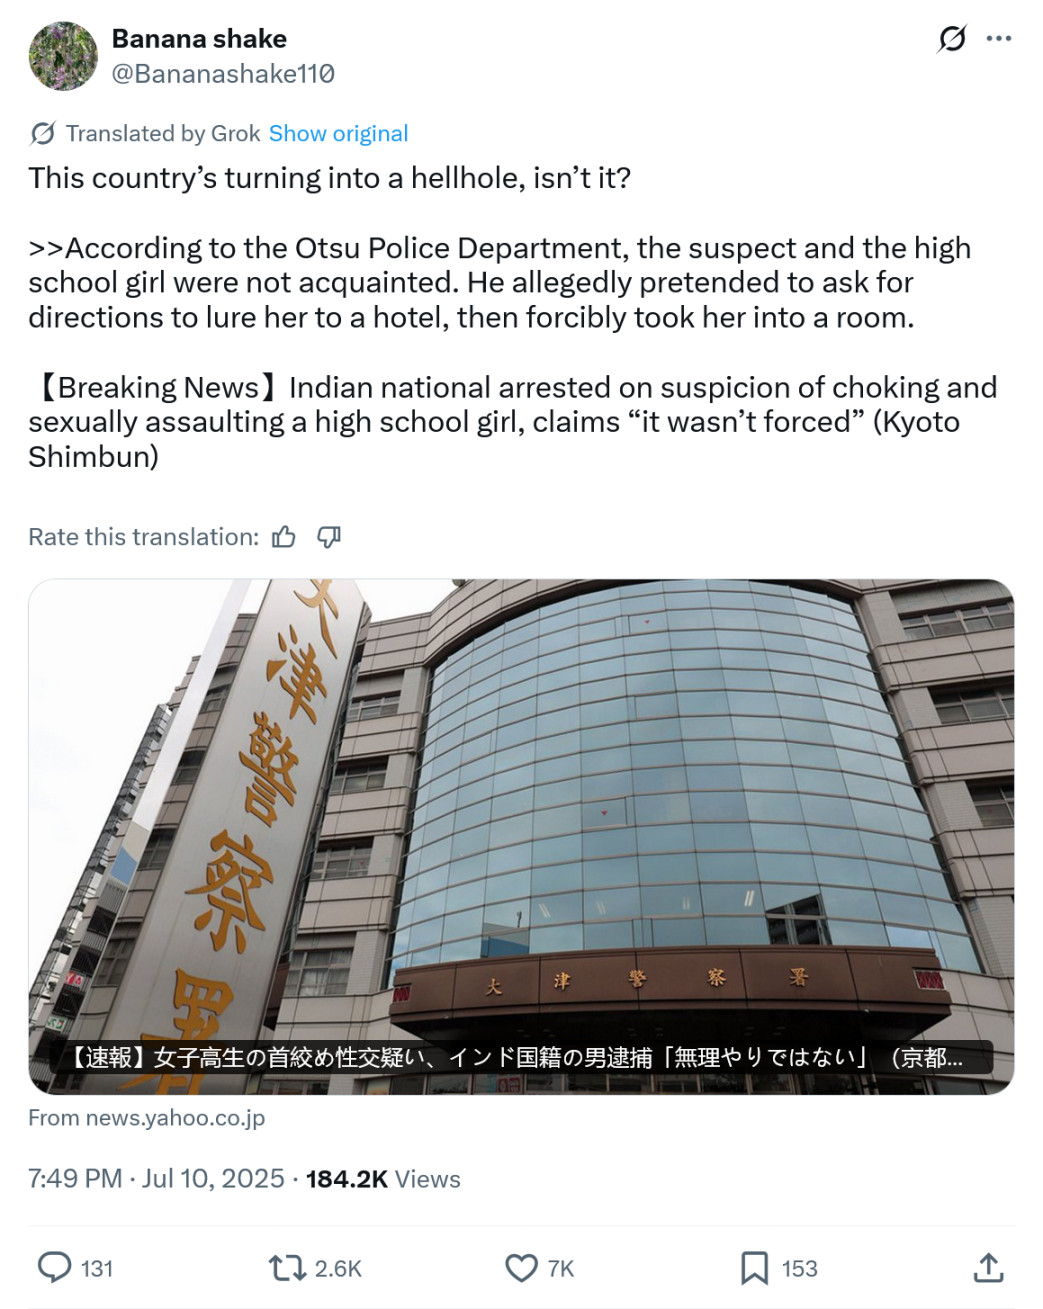View the 184.2K Views analytics

pyautogui.click(x=383, y=1179)
